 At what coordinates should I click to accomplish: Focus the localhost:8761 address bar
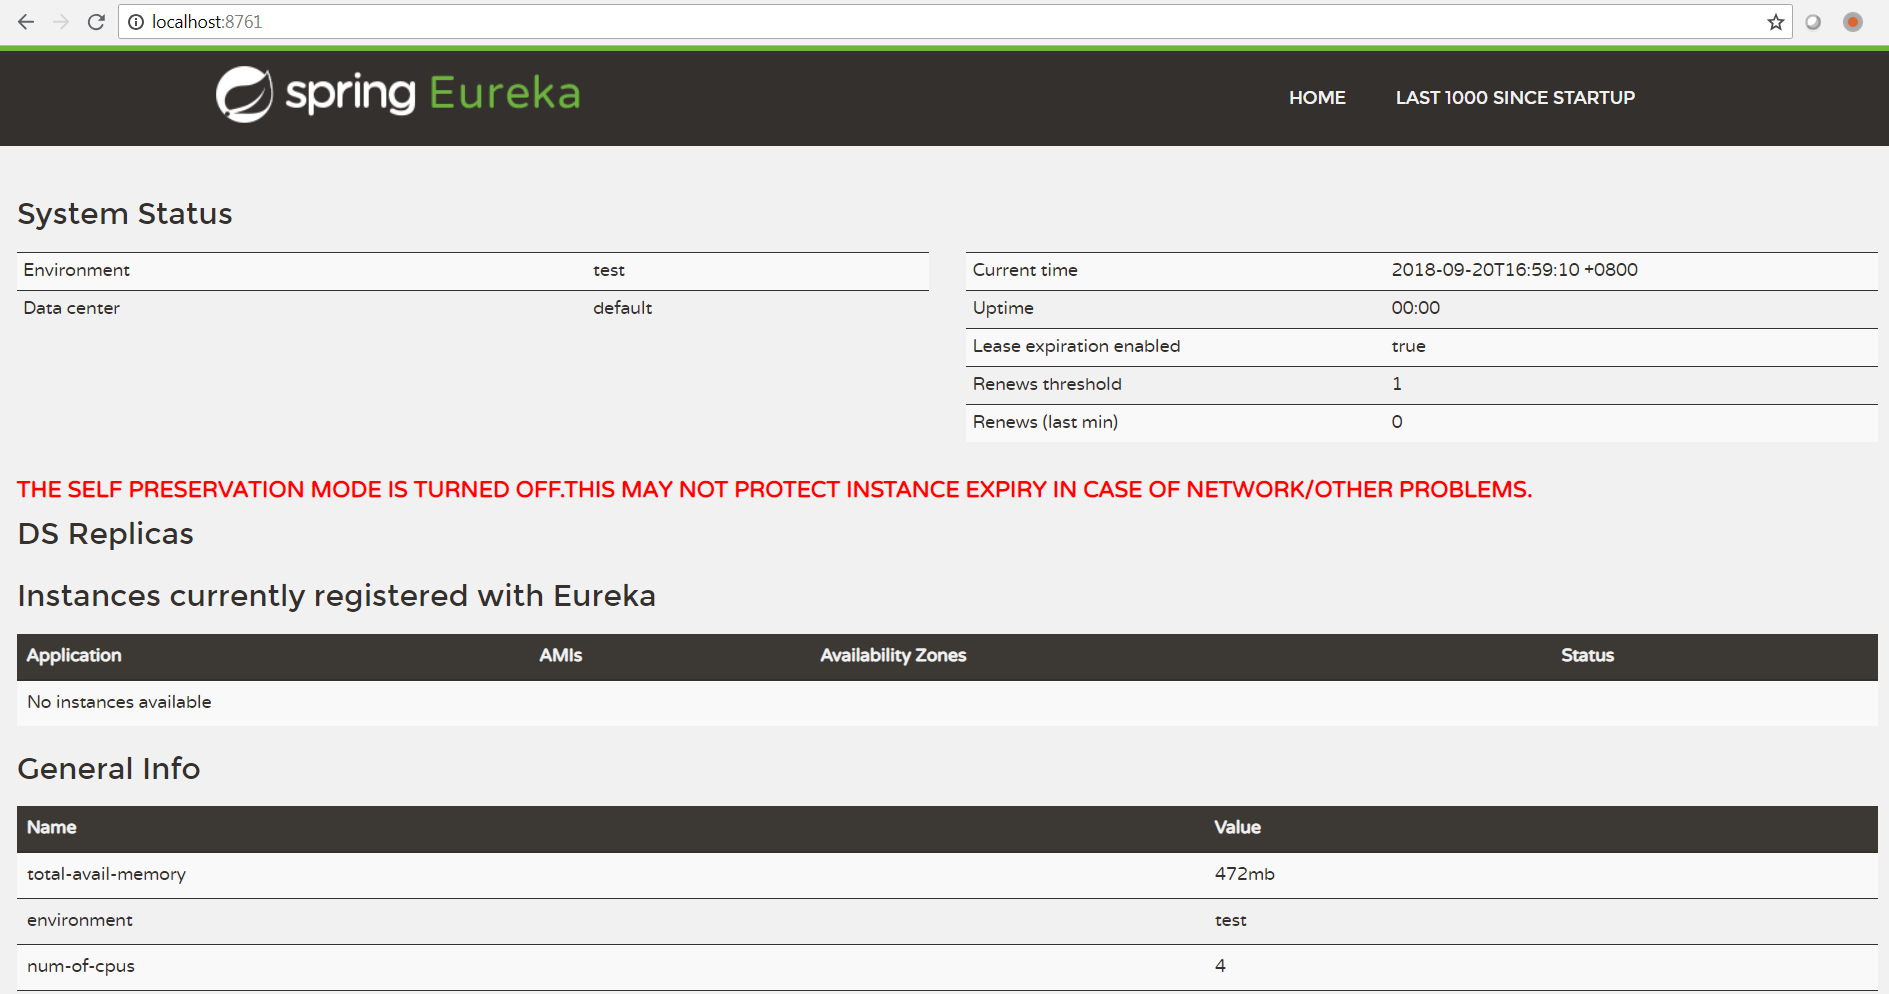900,22
